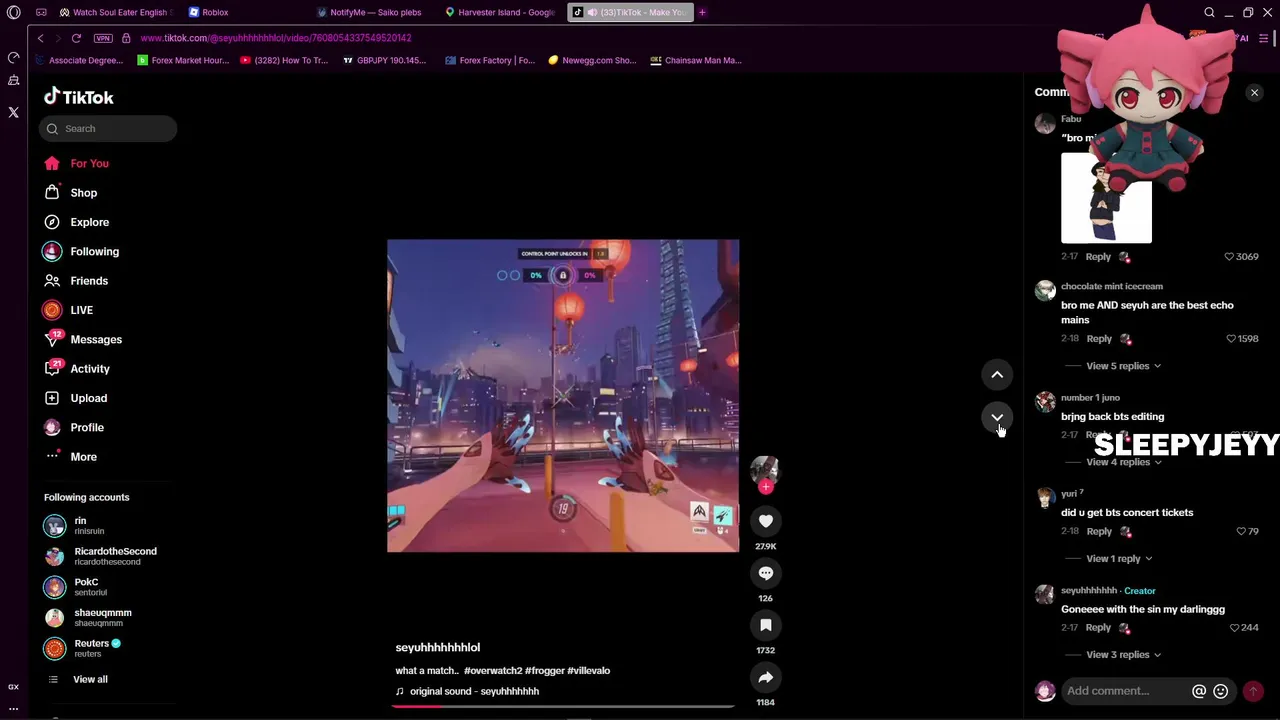
Task: View all following accounts
Action: pyautogui.click(x=90, y=679)
